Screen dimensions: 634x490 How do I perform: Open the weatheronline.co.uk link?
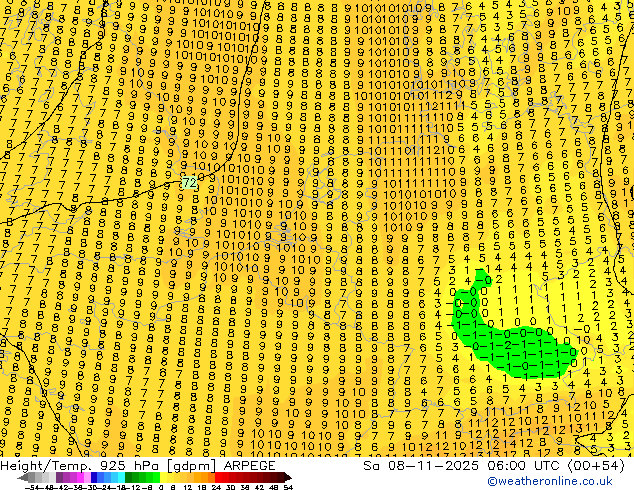pyautogui.click(x=550, y=481)
